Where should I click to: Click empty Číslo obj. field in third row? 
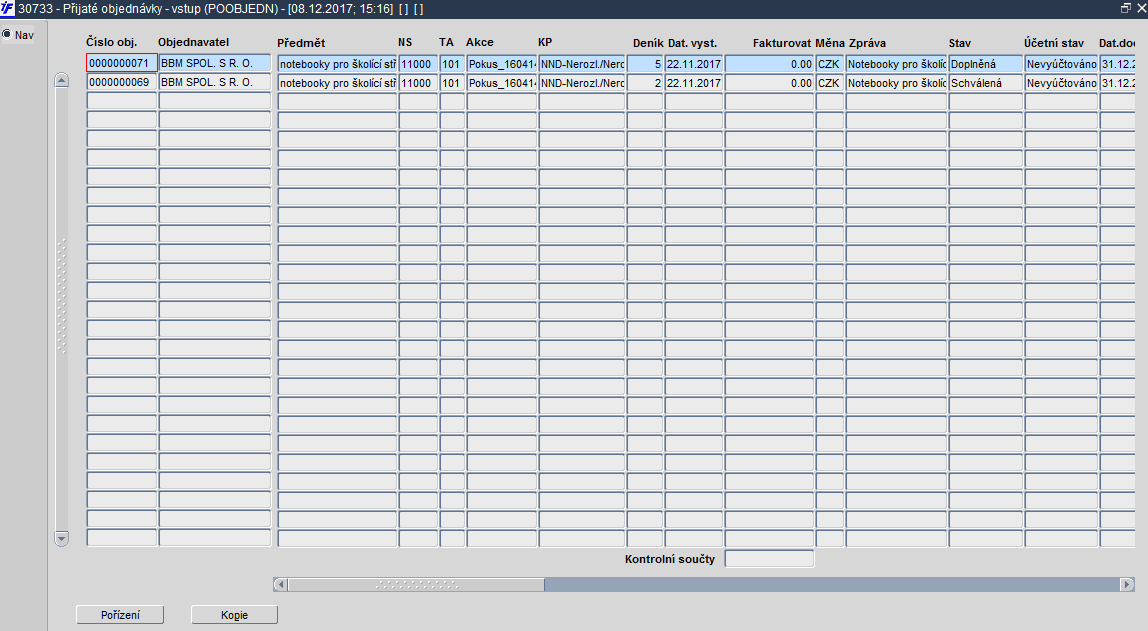pos(122,102)
